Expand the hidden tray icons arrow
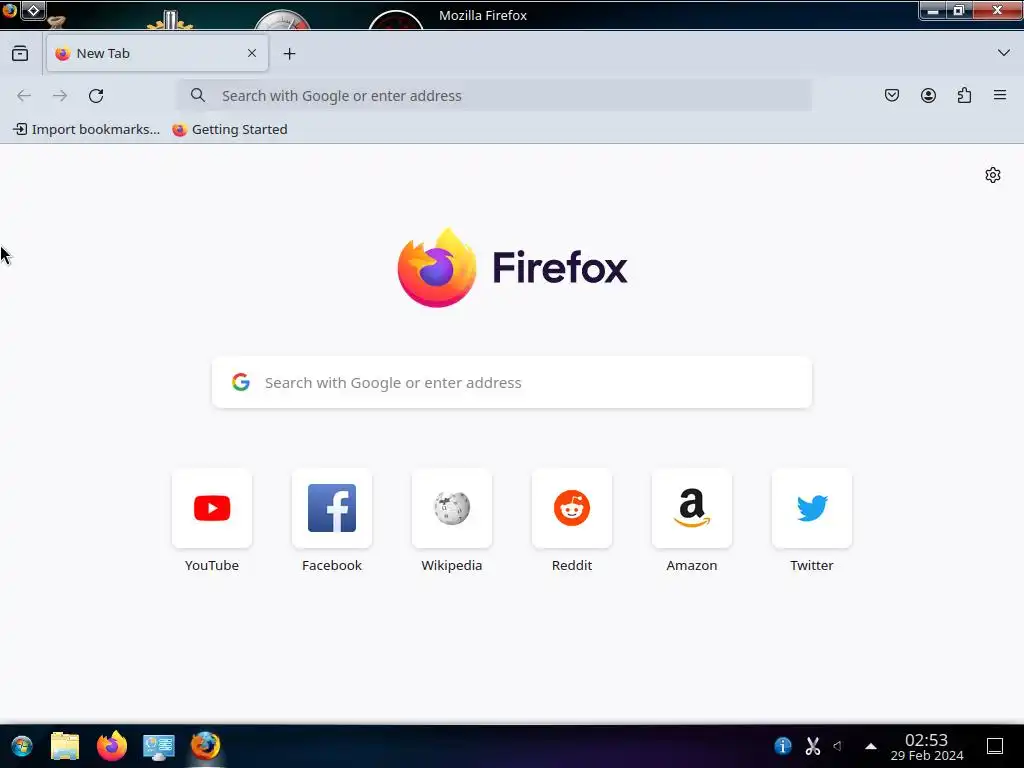Viewport: 1024px width, 768px height. [x=871, y=746]
